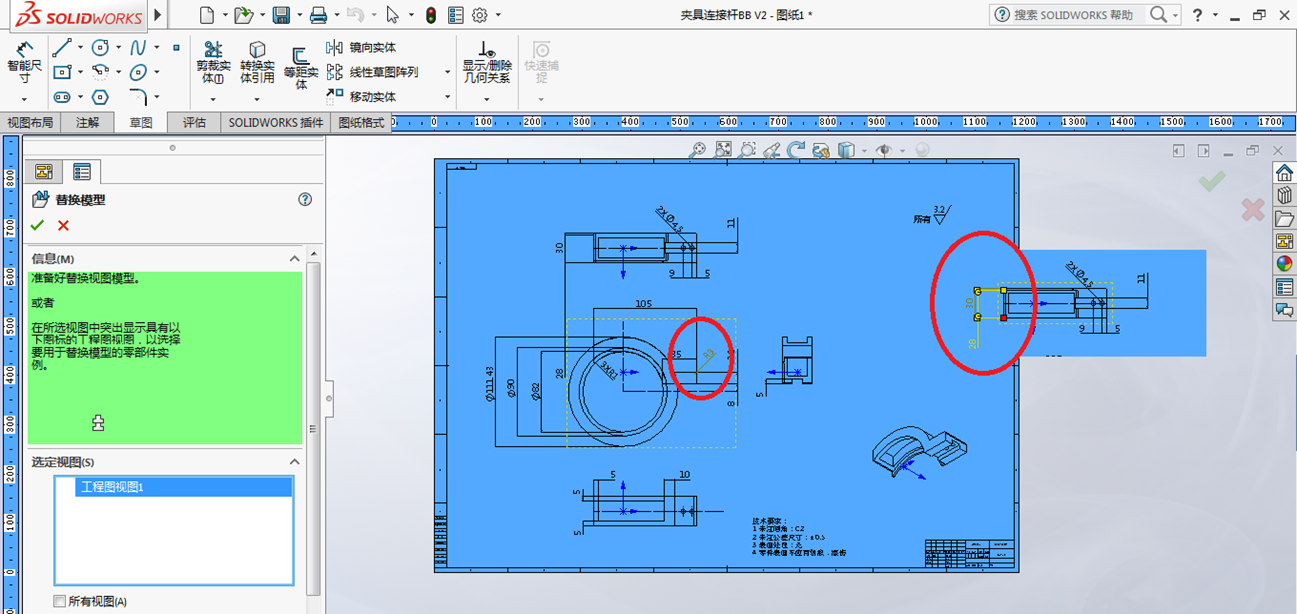Switch to the SOLIDWORKS 插件 tab
The width and height of the screenshot is (1297, 614).
point(276,123)
